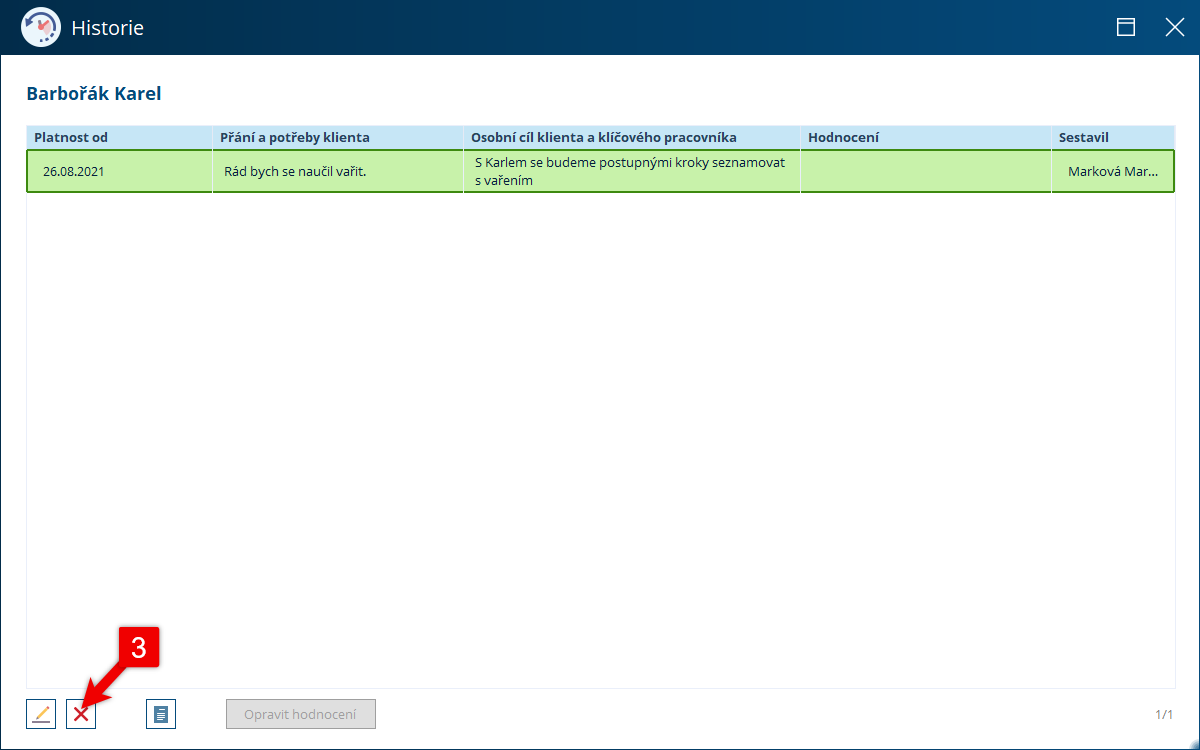
Task: Maximize the Historie window
Action: [x=1126, y=27]
